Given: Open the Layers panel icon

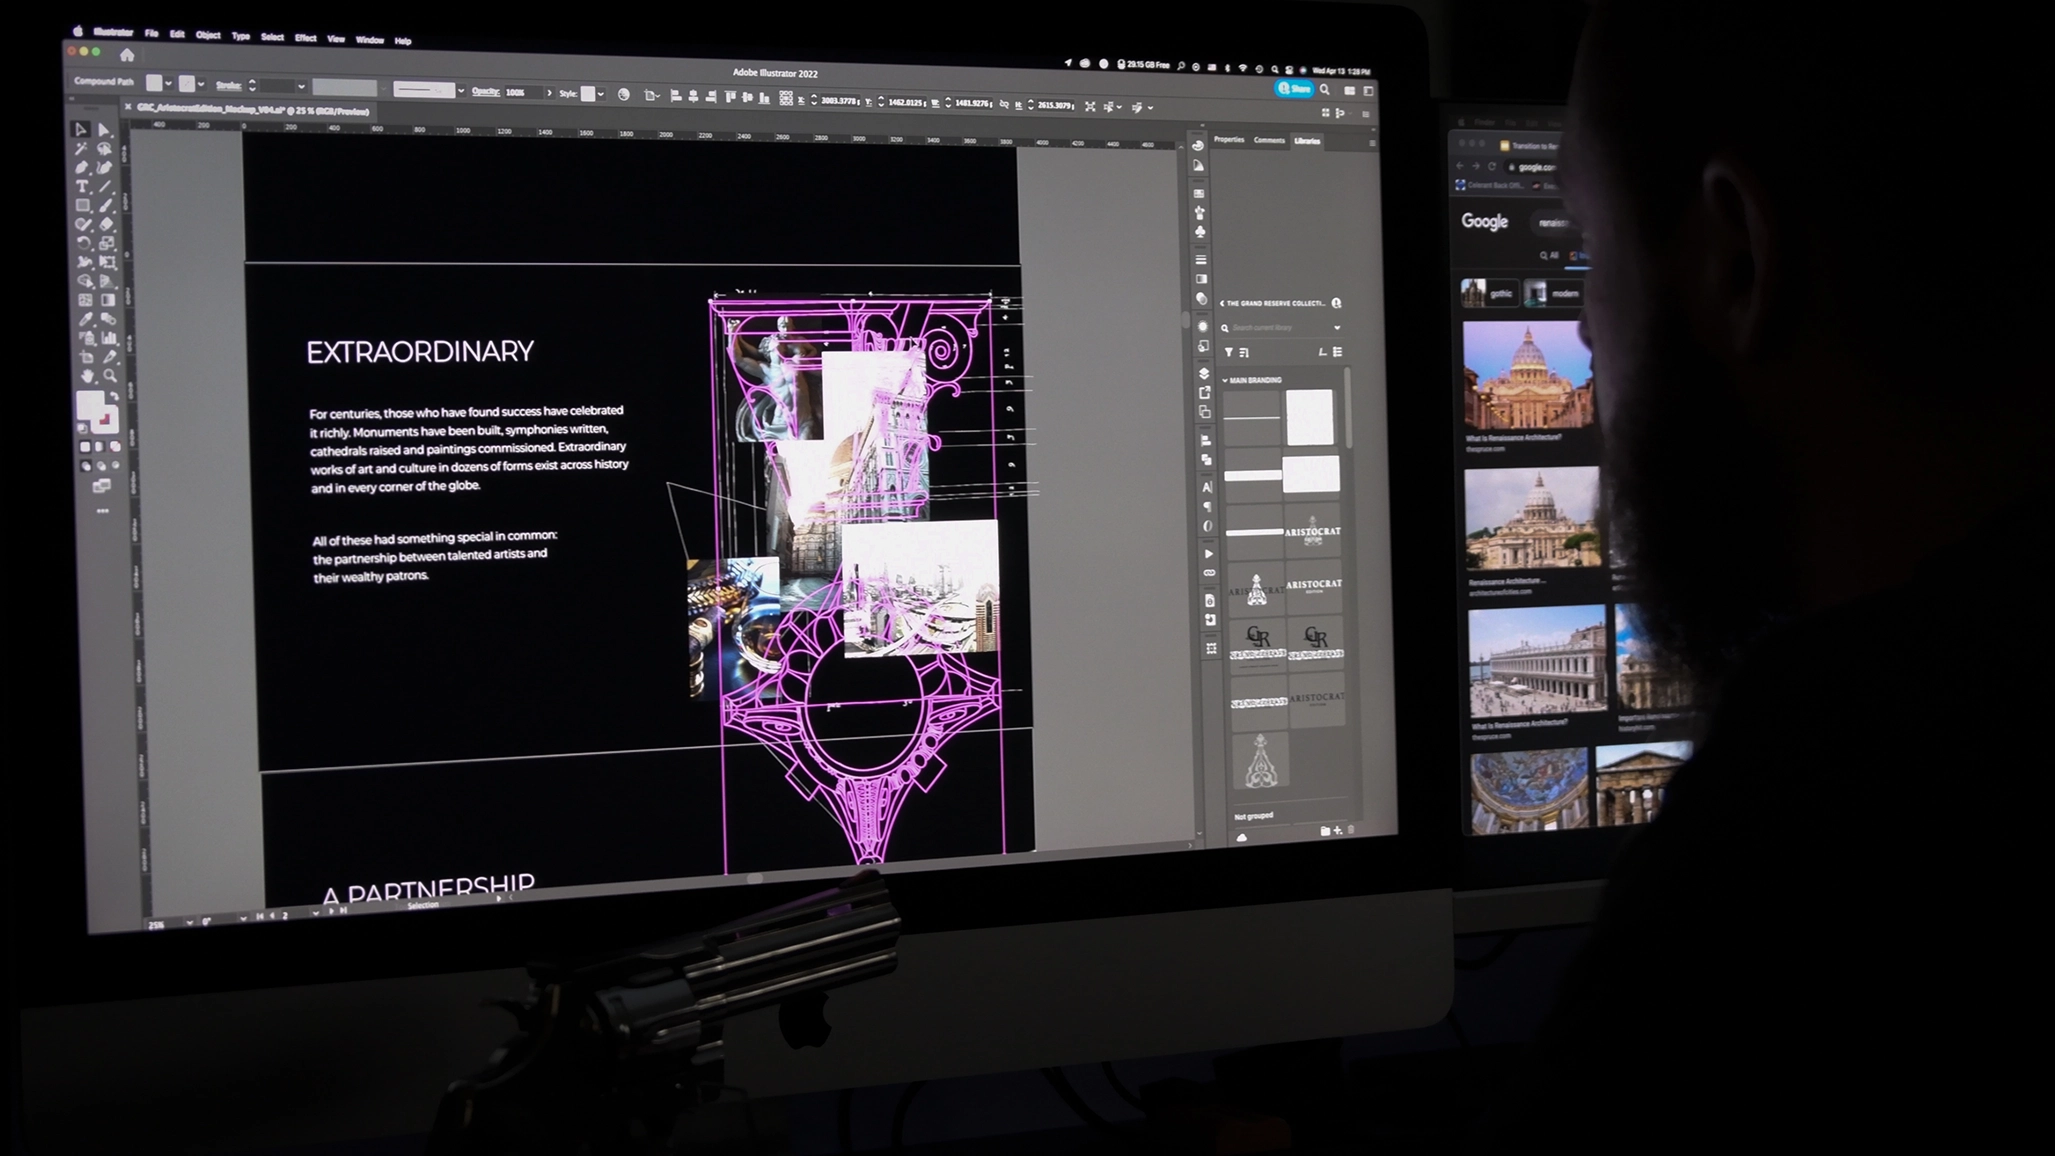Looking at the screenshot, I should click(x=1204, y=373).
